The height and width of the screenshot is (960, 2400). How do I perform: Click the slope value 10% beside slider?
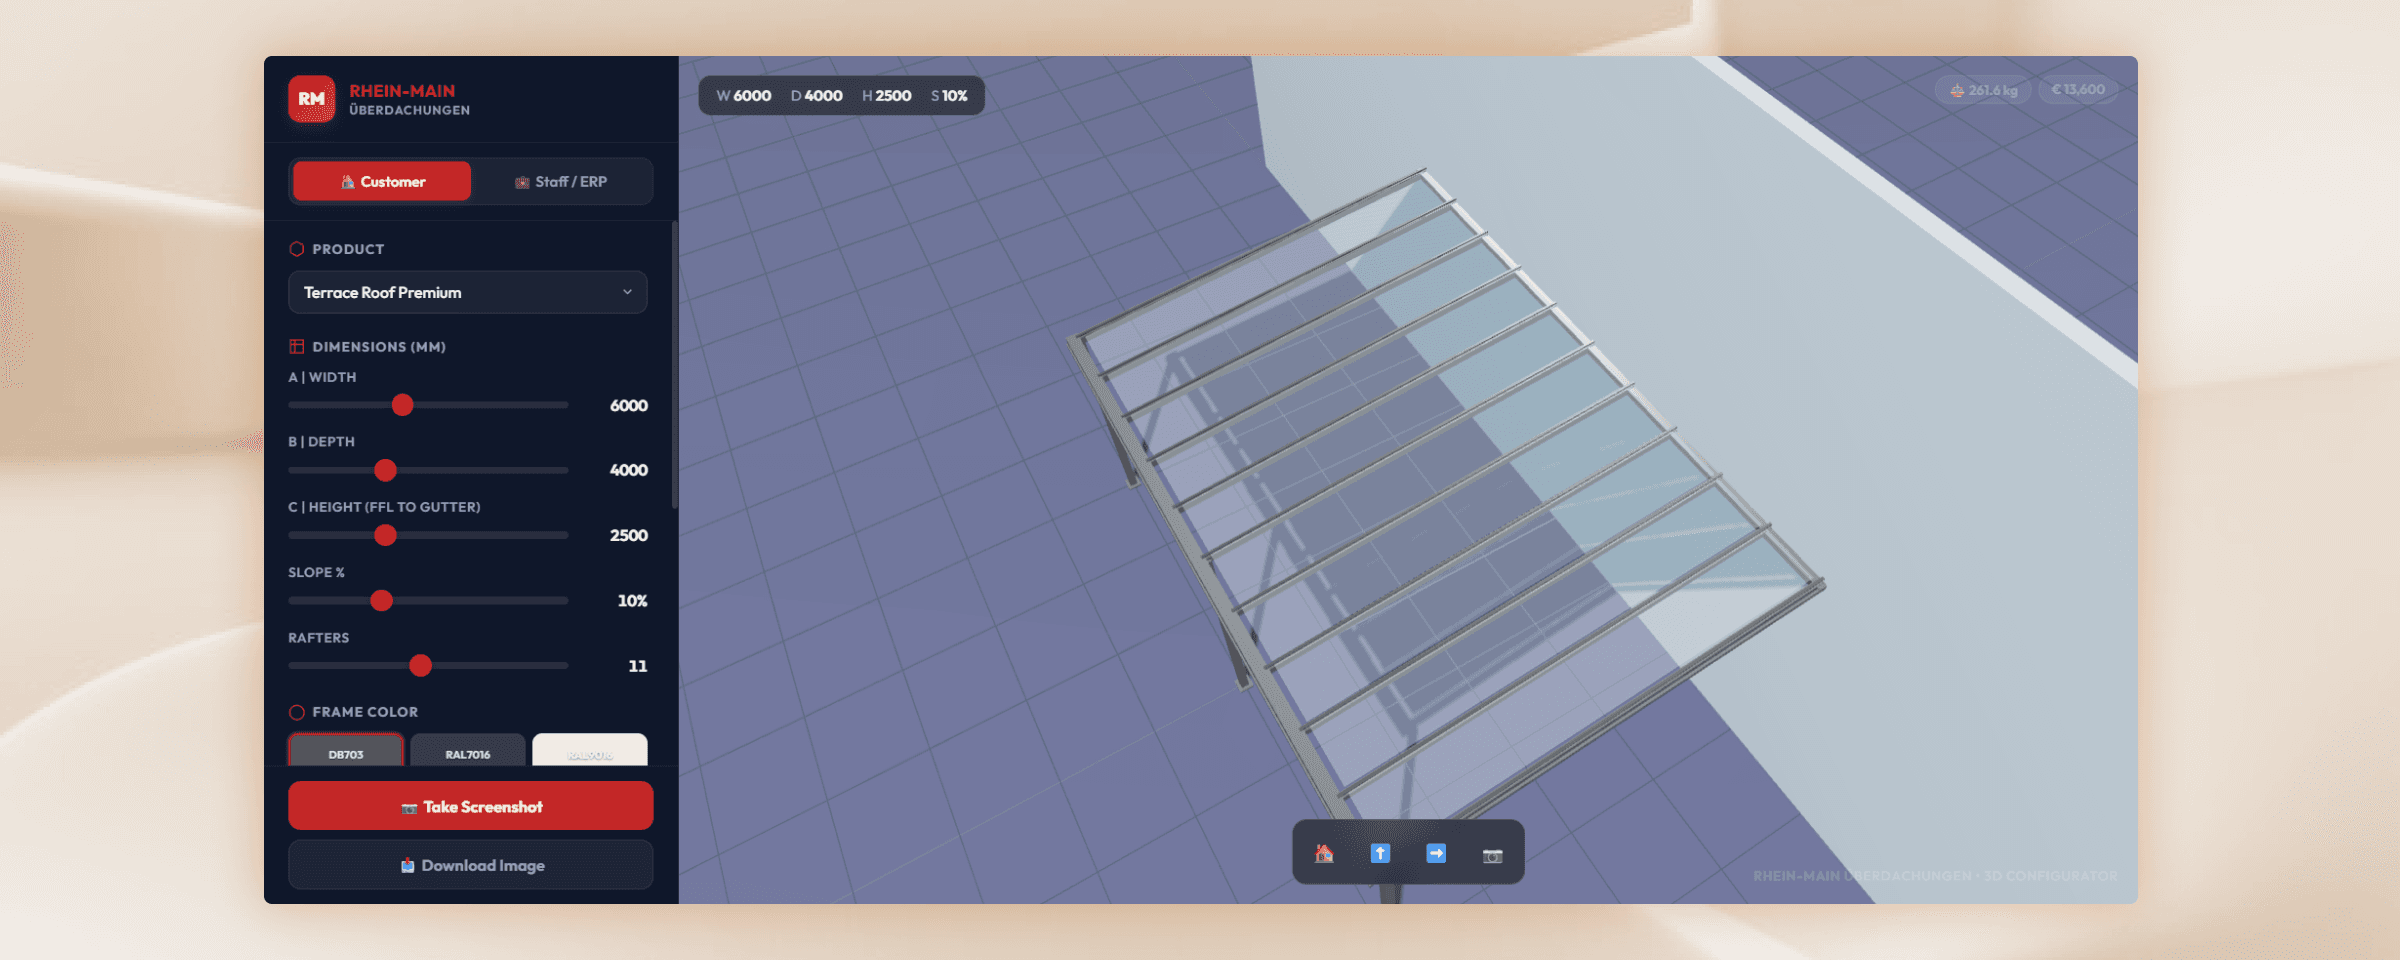[x=632, y=600]
